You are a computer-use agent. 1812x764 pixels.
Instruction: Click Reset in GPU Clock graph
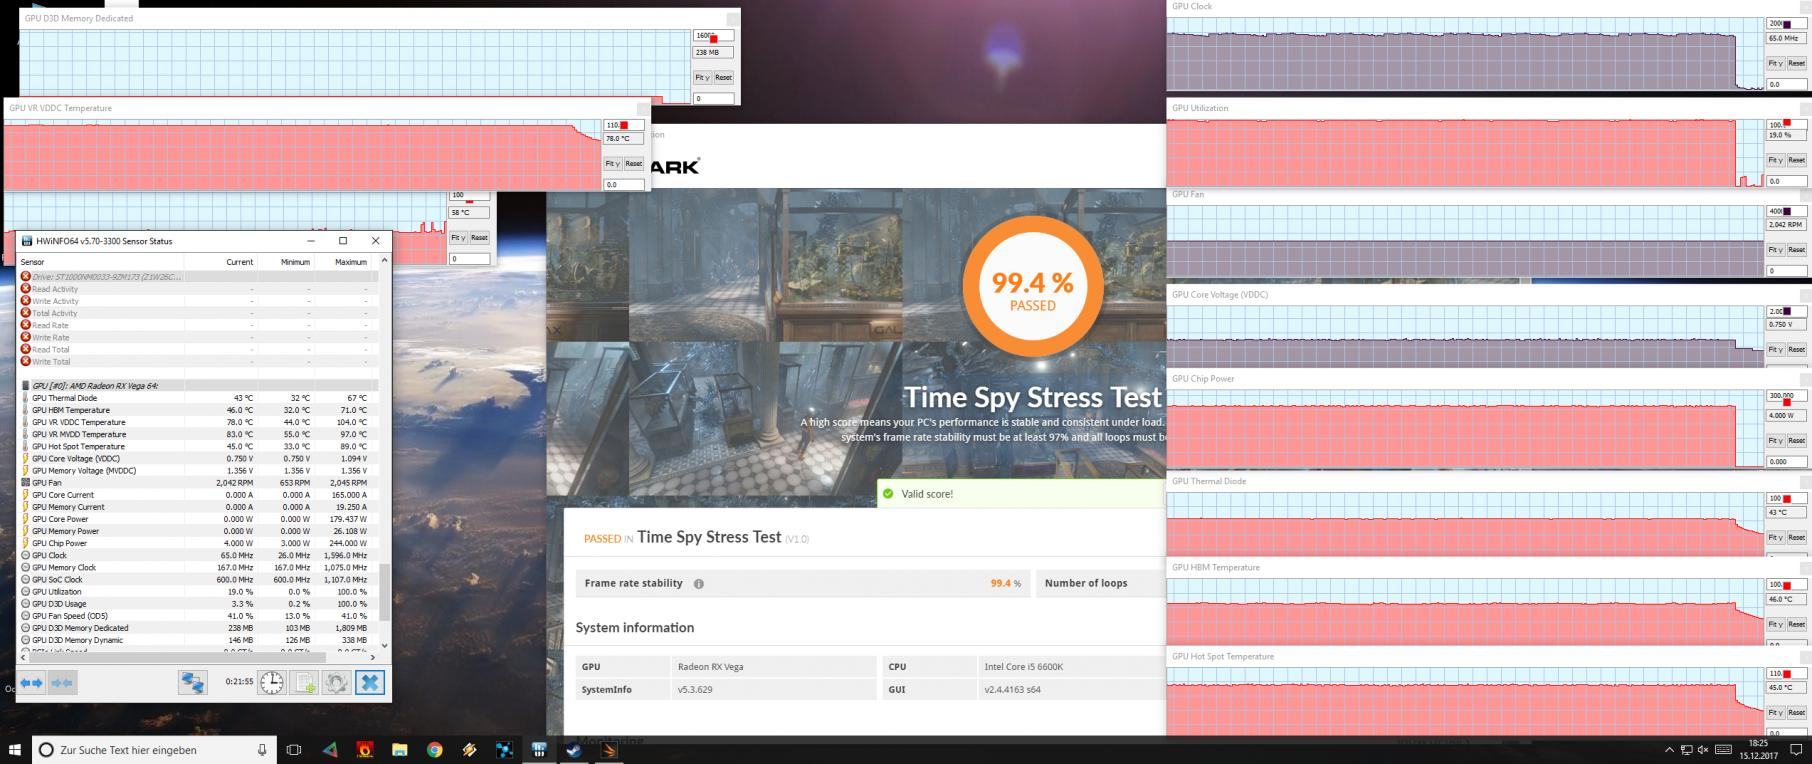1796,63
